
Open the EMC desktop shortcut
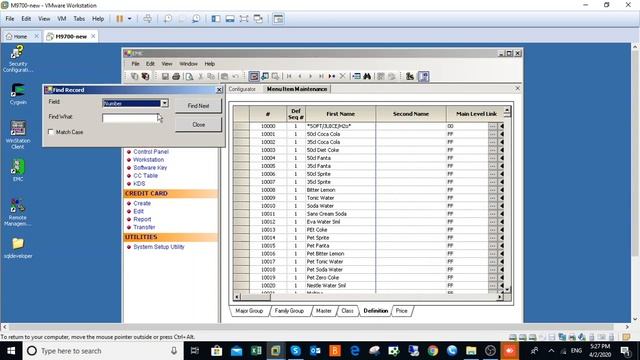click(x=18, y=170)
